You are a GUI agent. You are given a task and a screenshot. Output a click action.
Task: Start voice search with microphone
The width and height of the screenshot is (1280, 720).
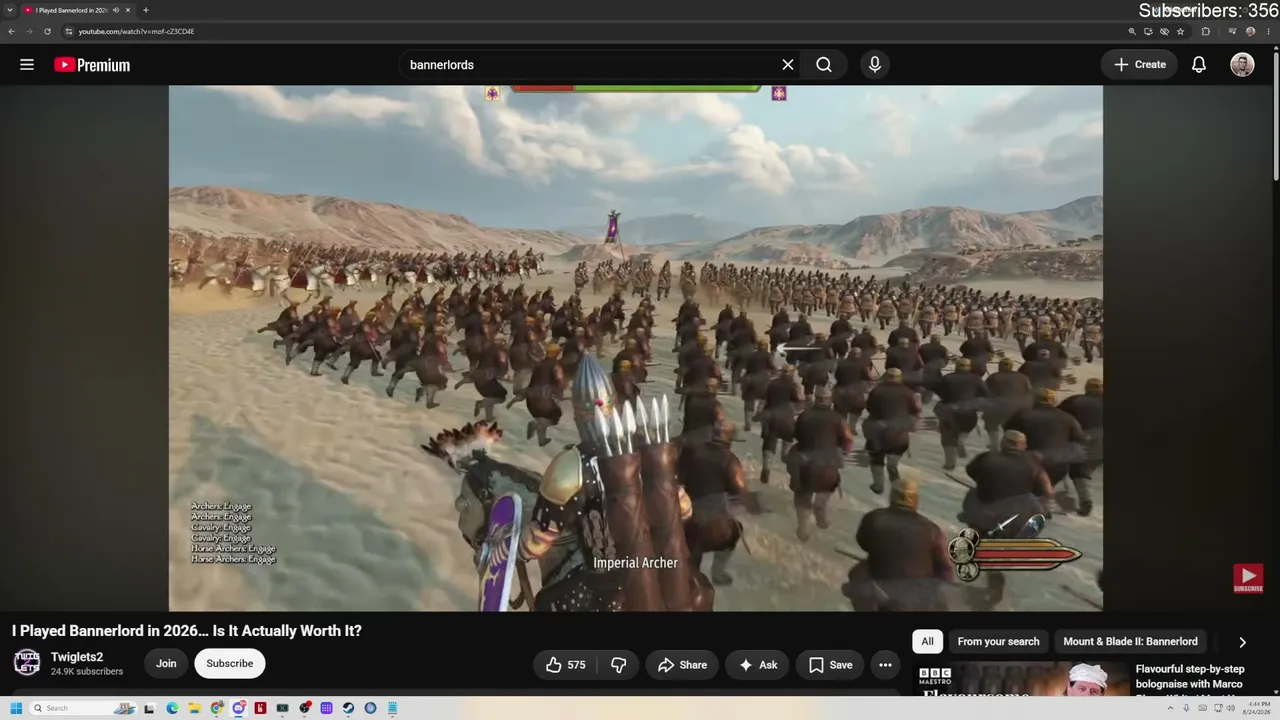point(875,65)
